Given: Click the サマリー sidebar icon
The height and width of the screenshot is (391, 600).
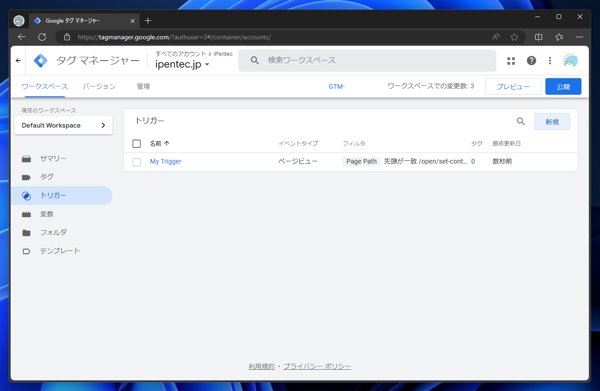Looking at the screenshot, I should [26, 159].
